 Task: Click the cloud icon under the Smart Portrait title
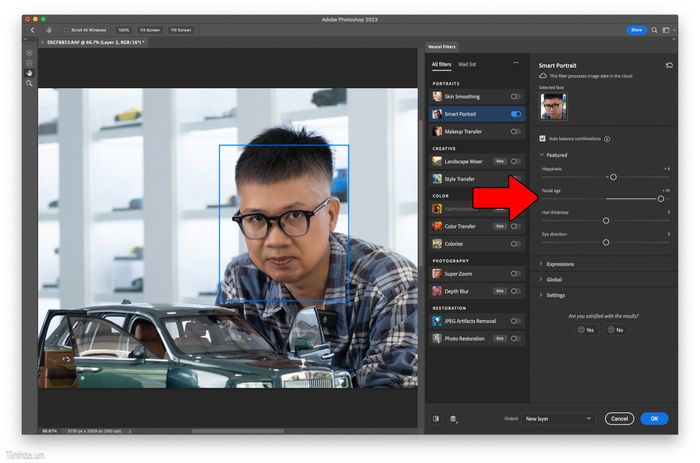[x=543, y=76]
